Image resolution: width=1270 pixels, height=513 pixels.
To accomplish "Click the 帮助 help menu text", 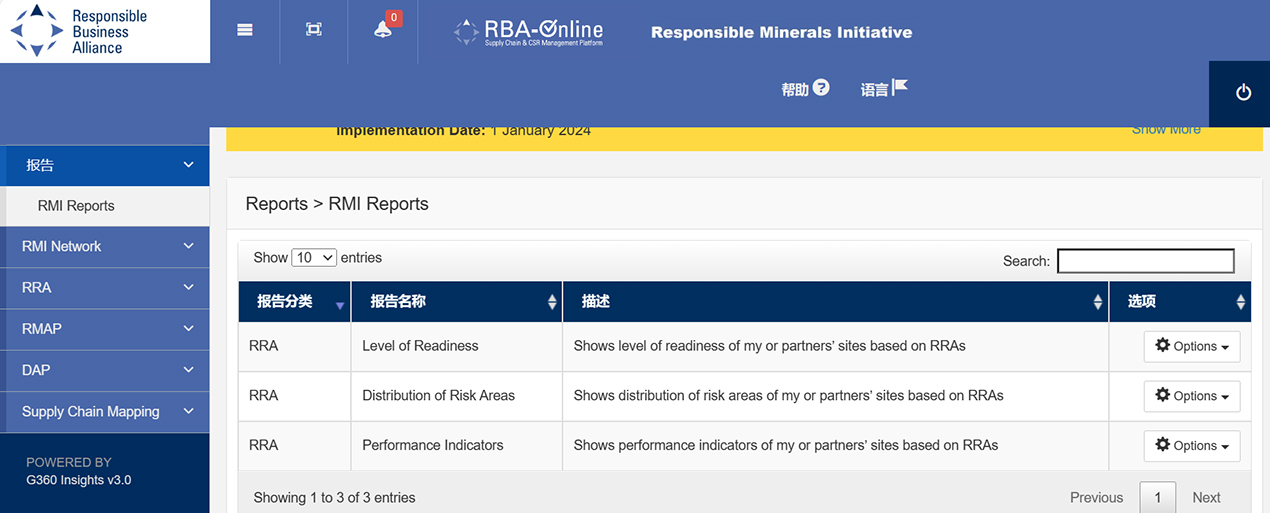I will (794, 89).
